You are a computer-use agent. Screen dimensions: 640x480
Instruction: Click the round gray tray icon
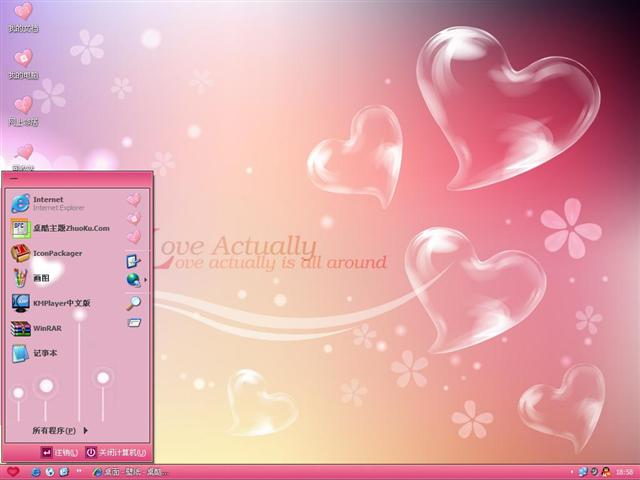[595, 472]
